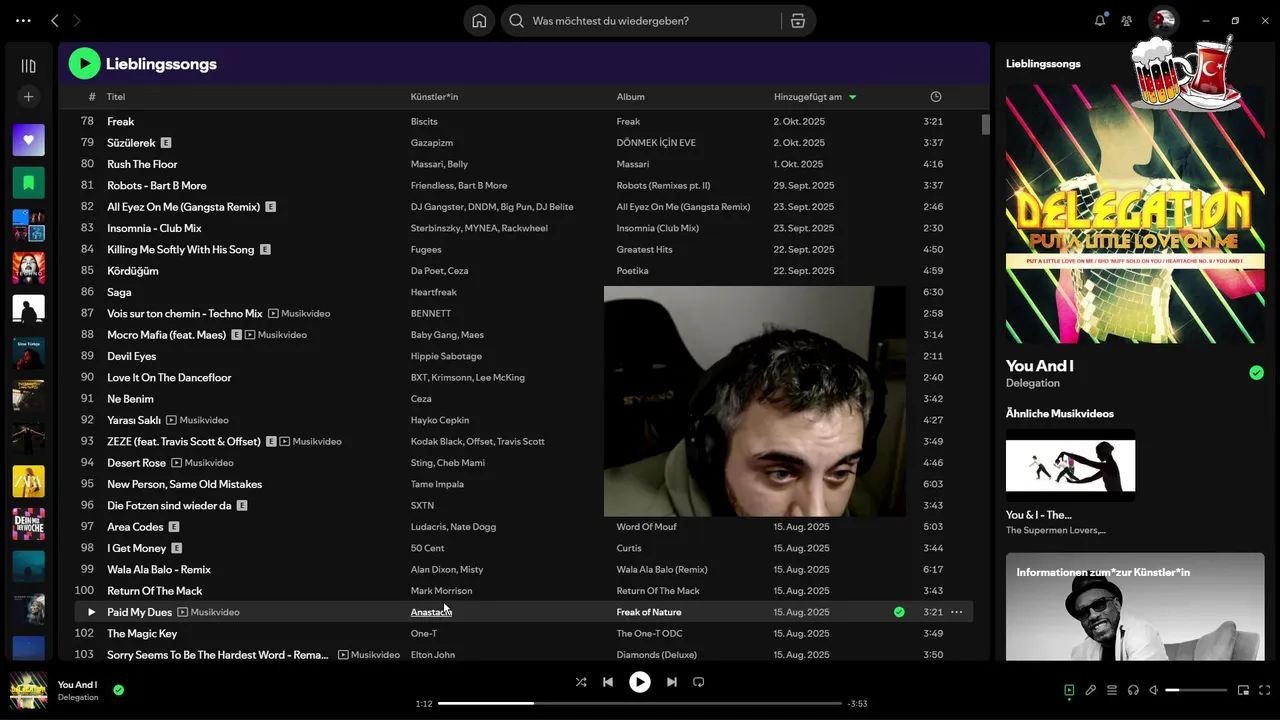The image size is (1280, 720).
Task: Open the 'Informationen zum*zur Künstler*in' card
Action: (1135, 606)
